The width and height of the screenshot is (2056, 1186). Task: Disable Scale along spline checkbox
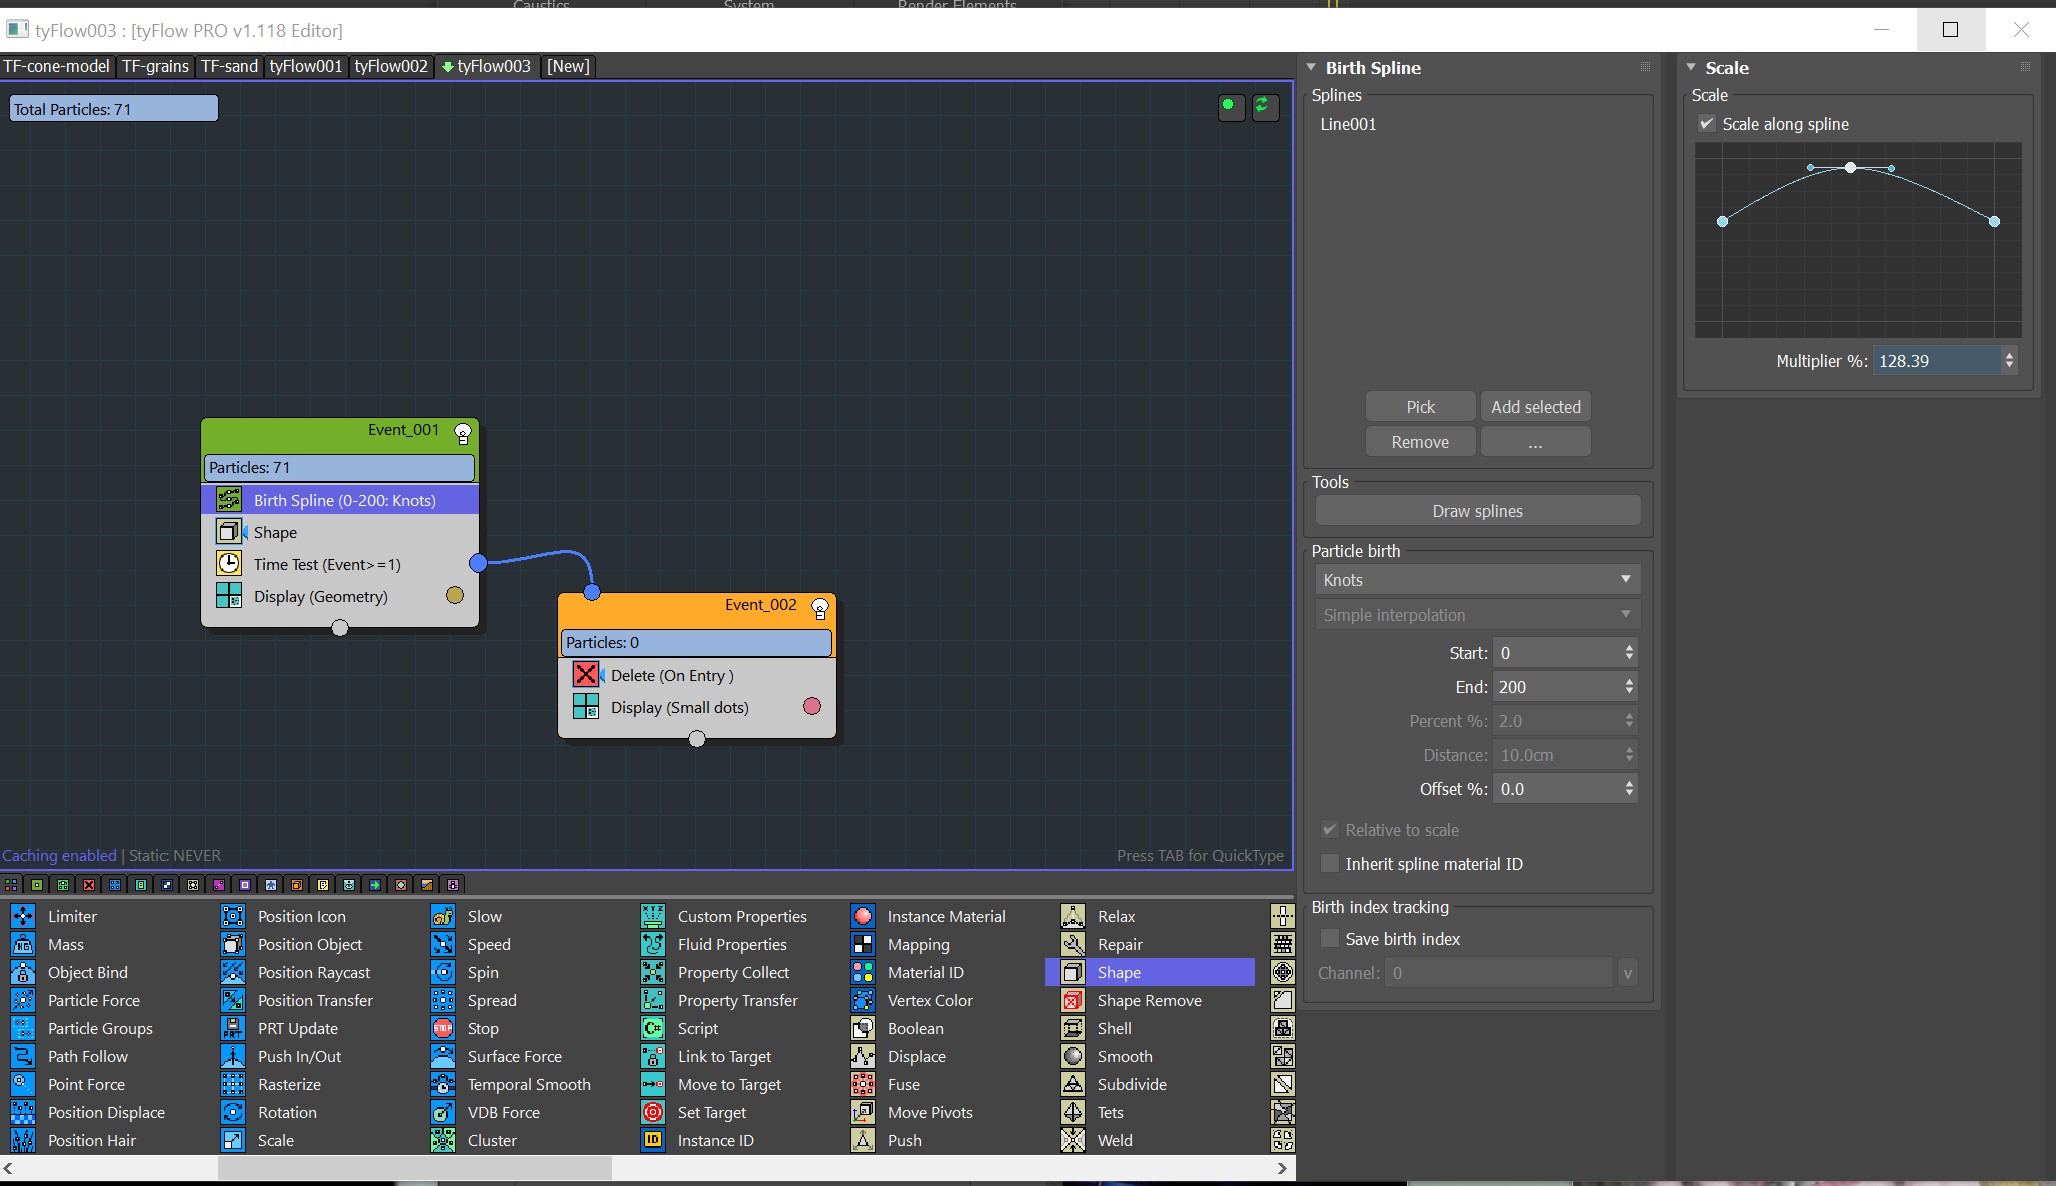[x=1707, y=124]
